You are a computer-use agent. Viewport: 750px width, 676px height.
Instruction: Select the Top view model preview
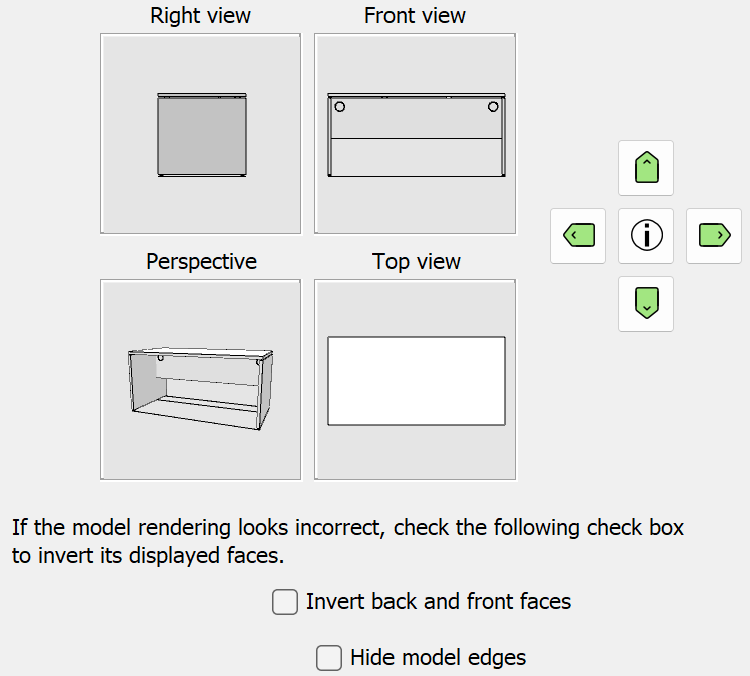[415, 380]
